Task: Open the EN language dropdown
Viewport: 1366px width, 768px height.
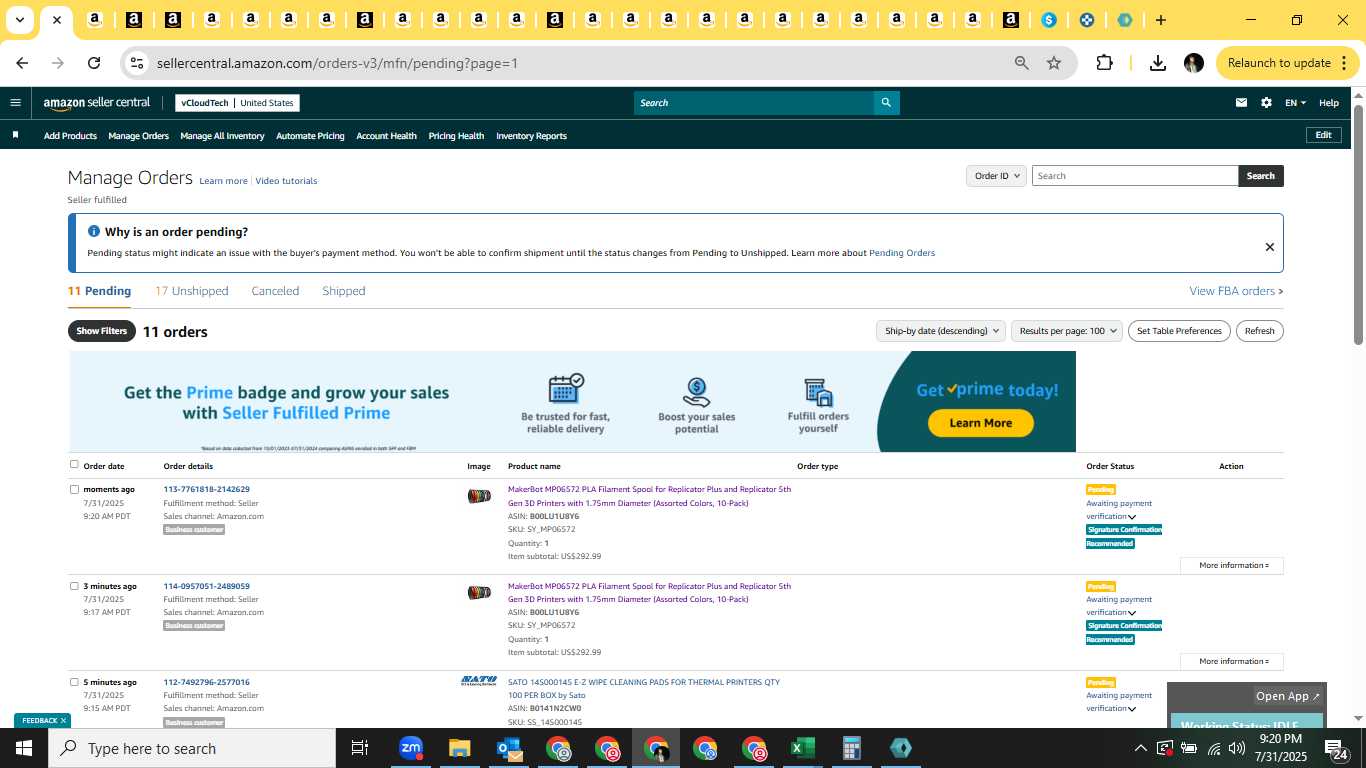Action: pyautogui.click(x=1295, y=103)
